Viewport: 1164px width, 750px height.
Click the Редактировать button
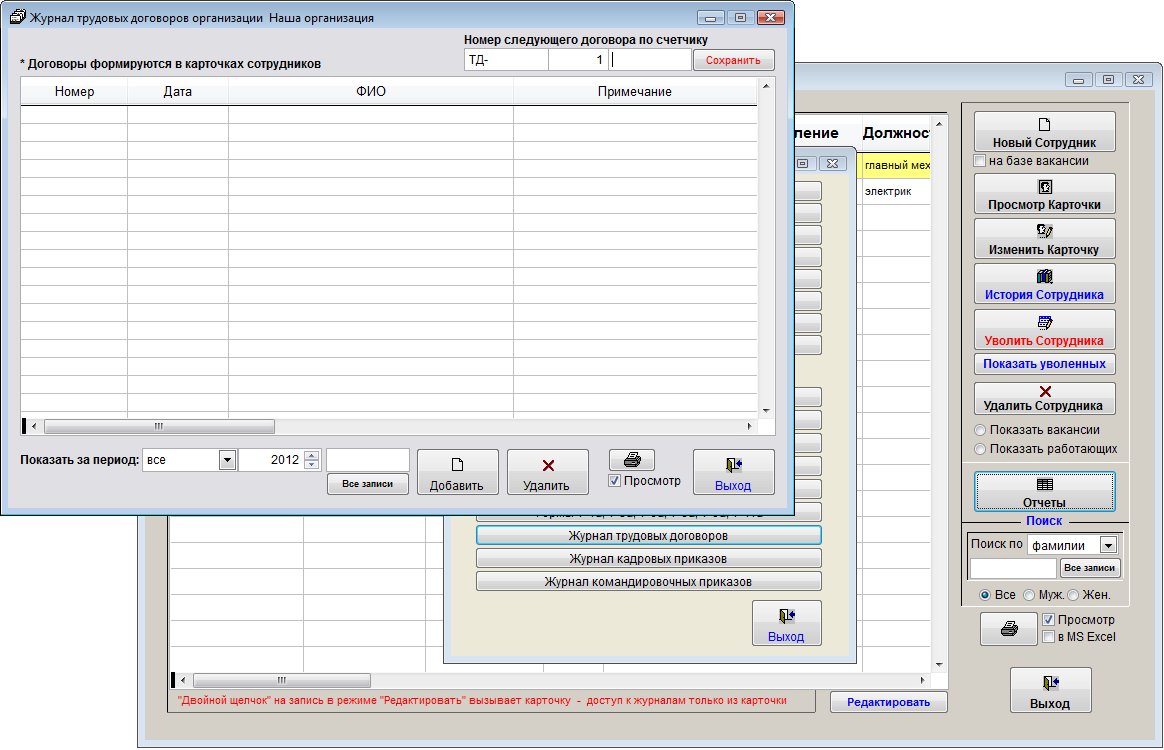pyautogui.click(x=888, y=702)
